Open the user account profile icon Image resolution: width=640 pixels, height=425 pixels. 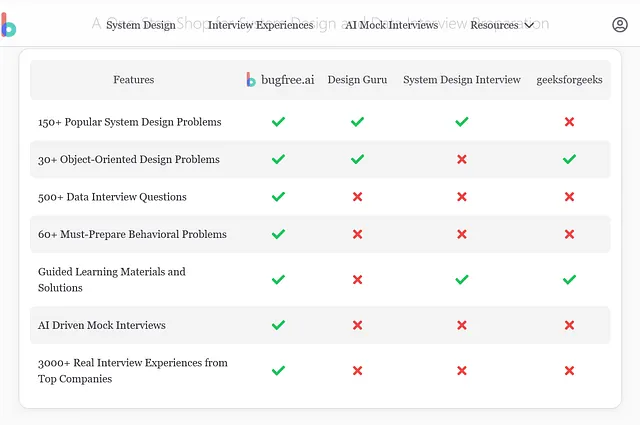coord(620,25)
